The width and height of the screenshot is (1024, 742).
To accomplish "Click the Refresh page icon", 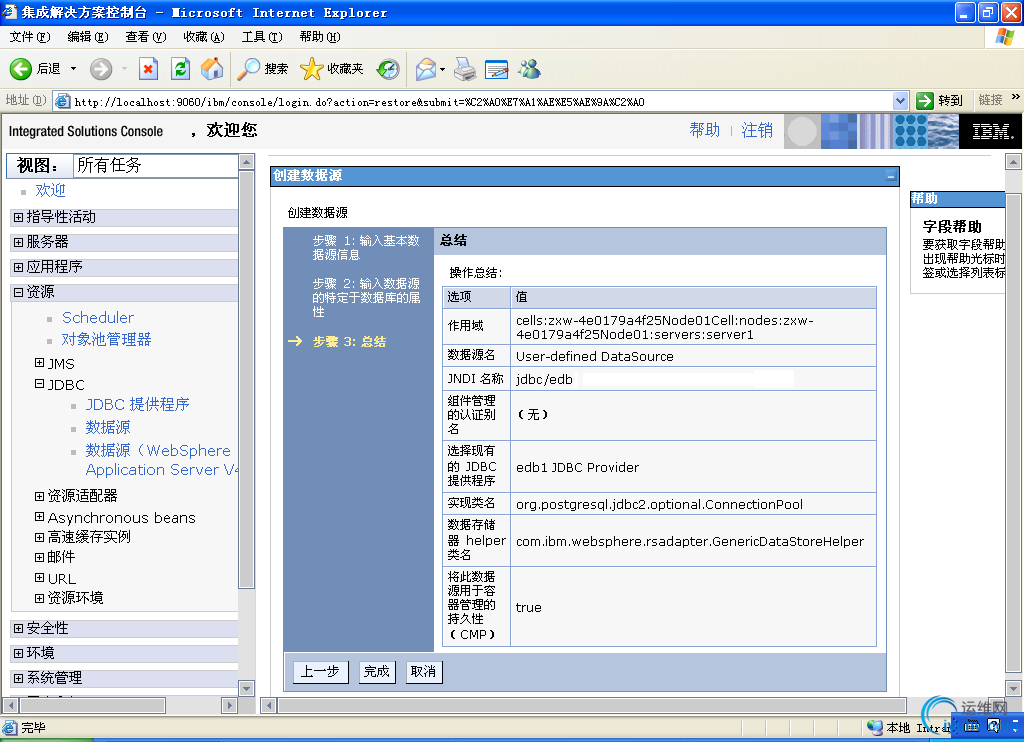I will pyautogui.click(x=180, y=69).
